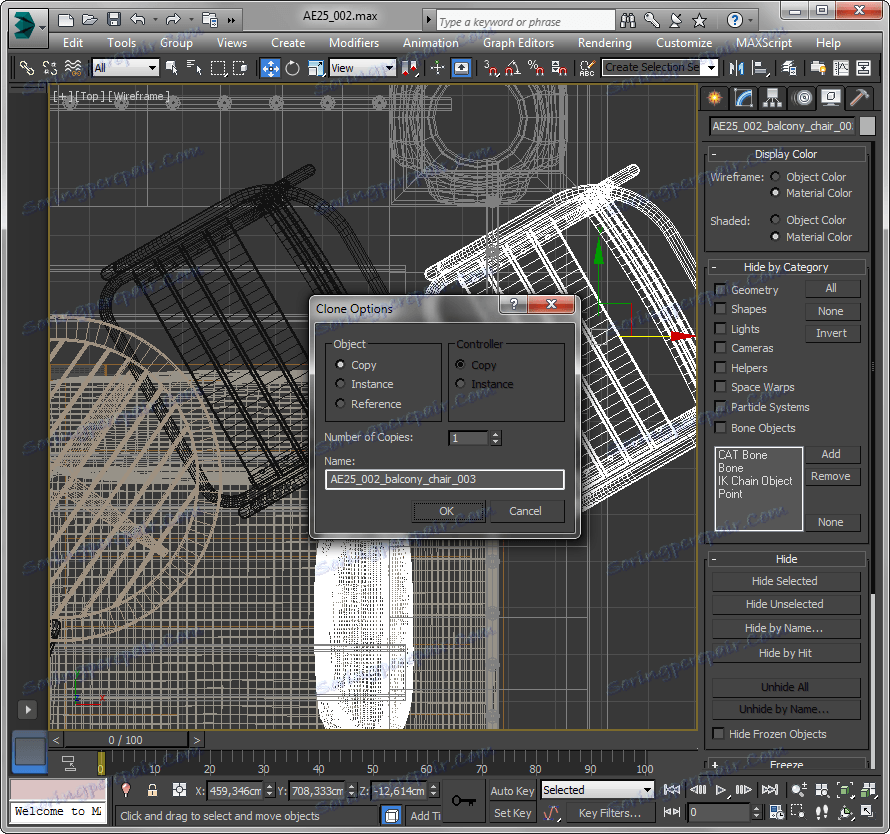Toggle the selection lock padlock icon

point(152,790)
